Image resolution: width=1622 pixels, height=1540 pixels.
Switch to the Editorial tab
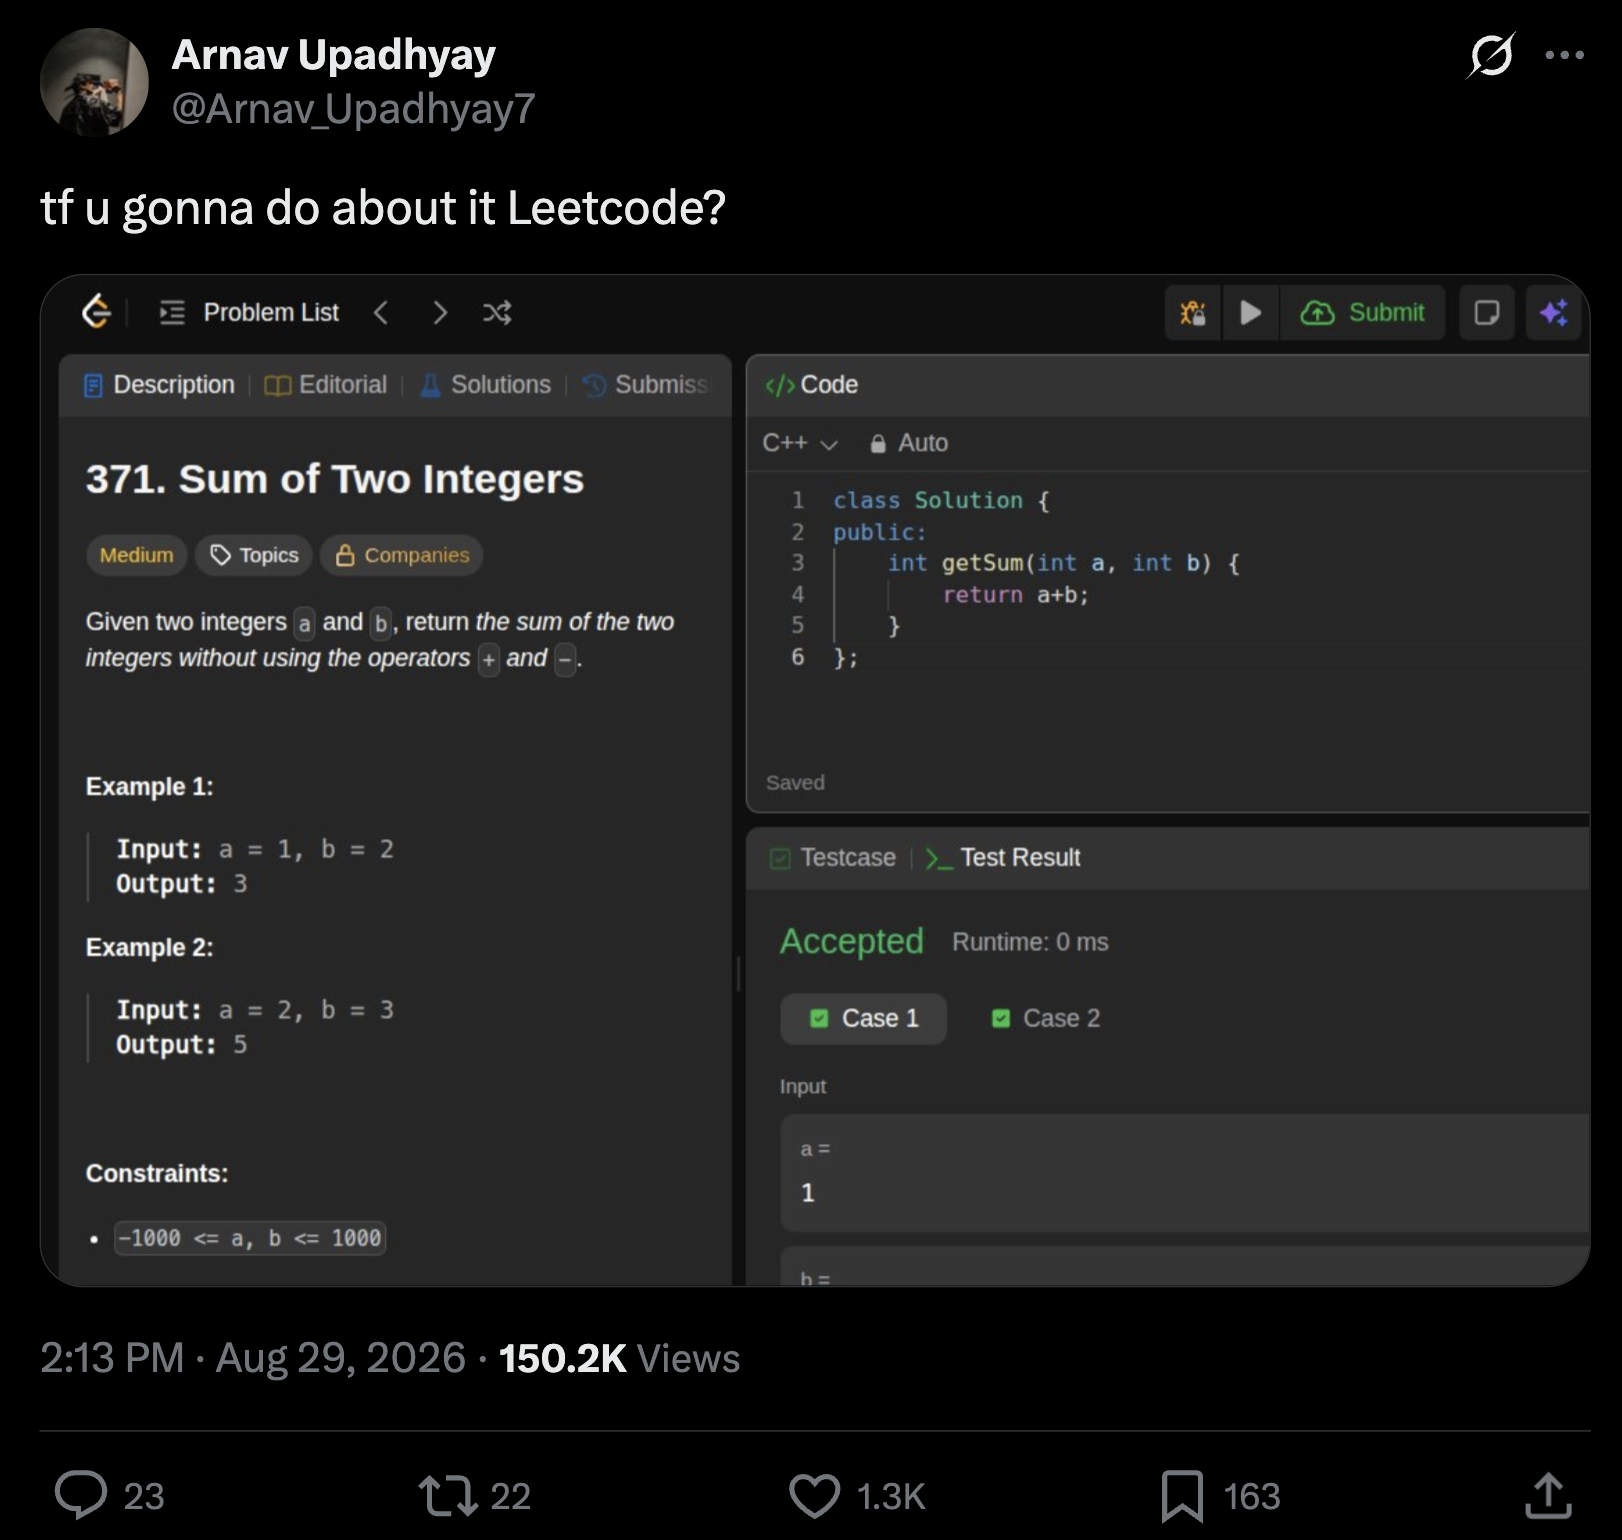point(325,385)
